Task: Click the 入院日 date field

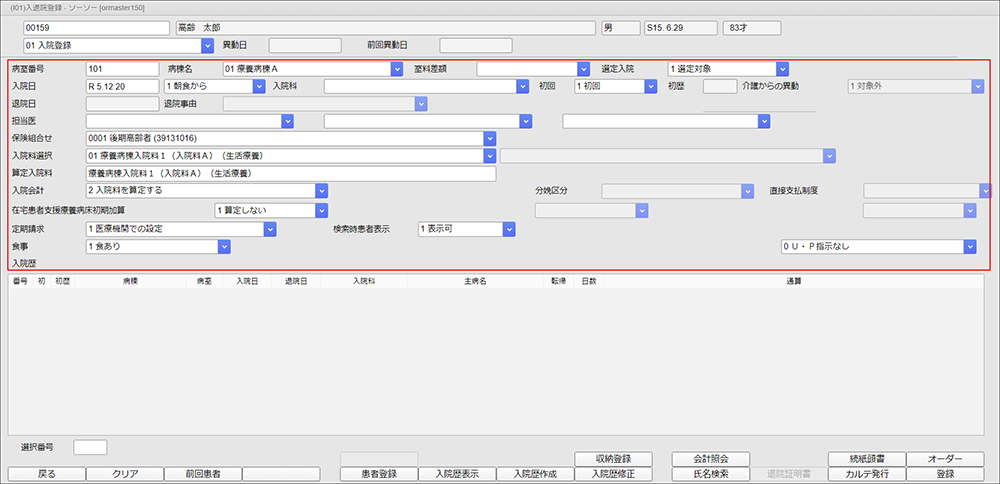Action: (x=123, y=87)
